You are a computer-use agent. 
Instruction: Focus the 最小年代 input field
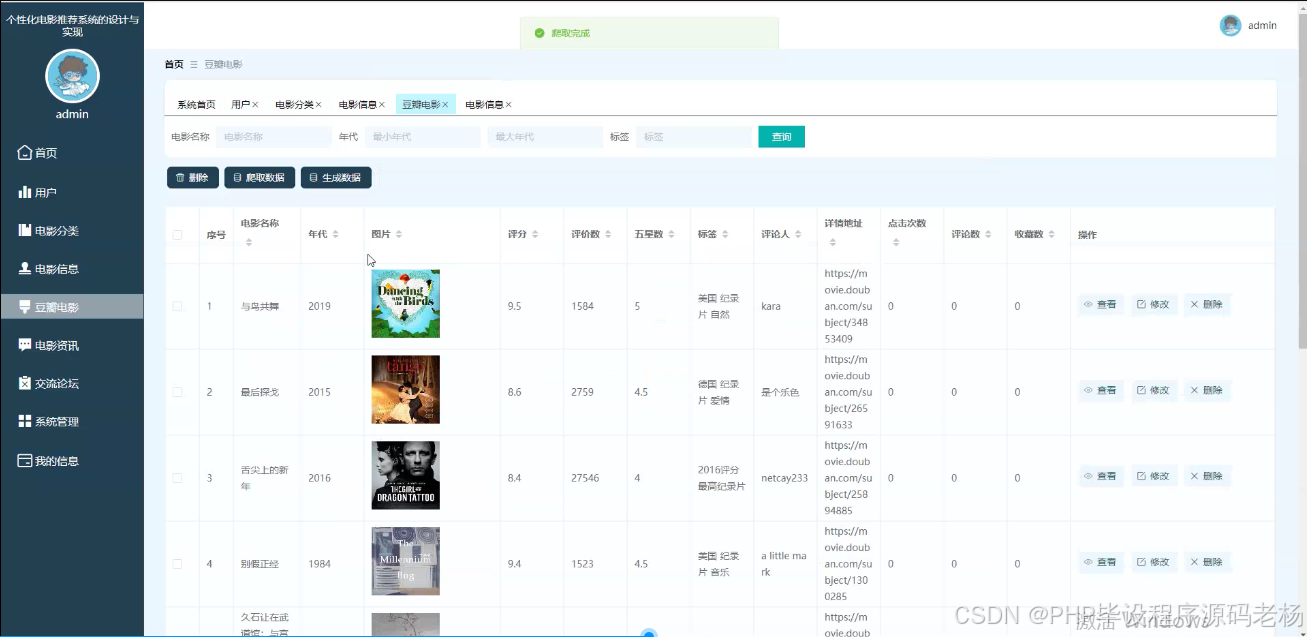pos(423,137)
